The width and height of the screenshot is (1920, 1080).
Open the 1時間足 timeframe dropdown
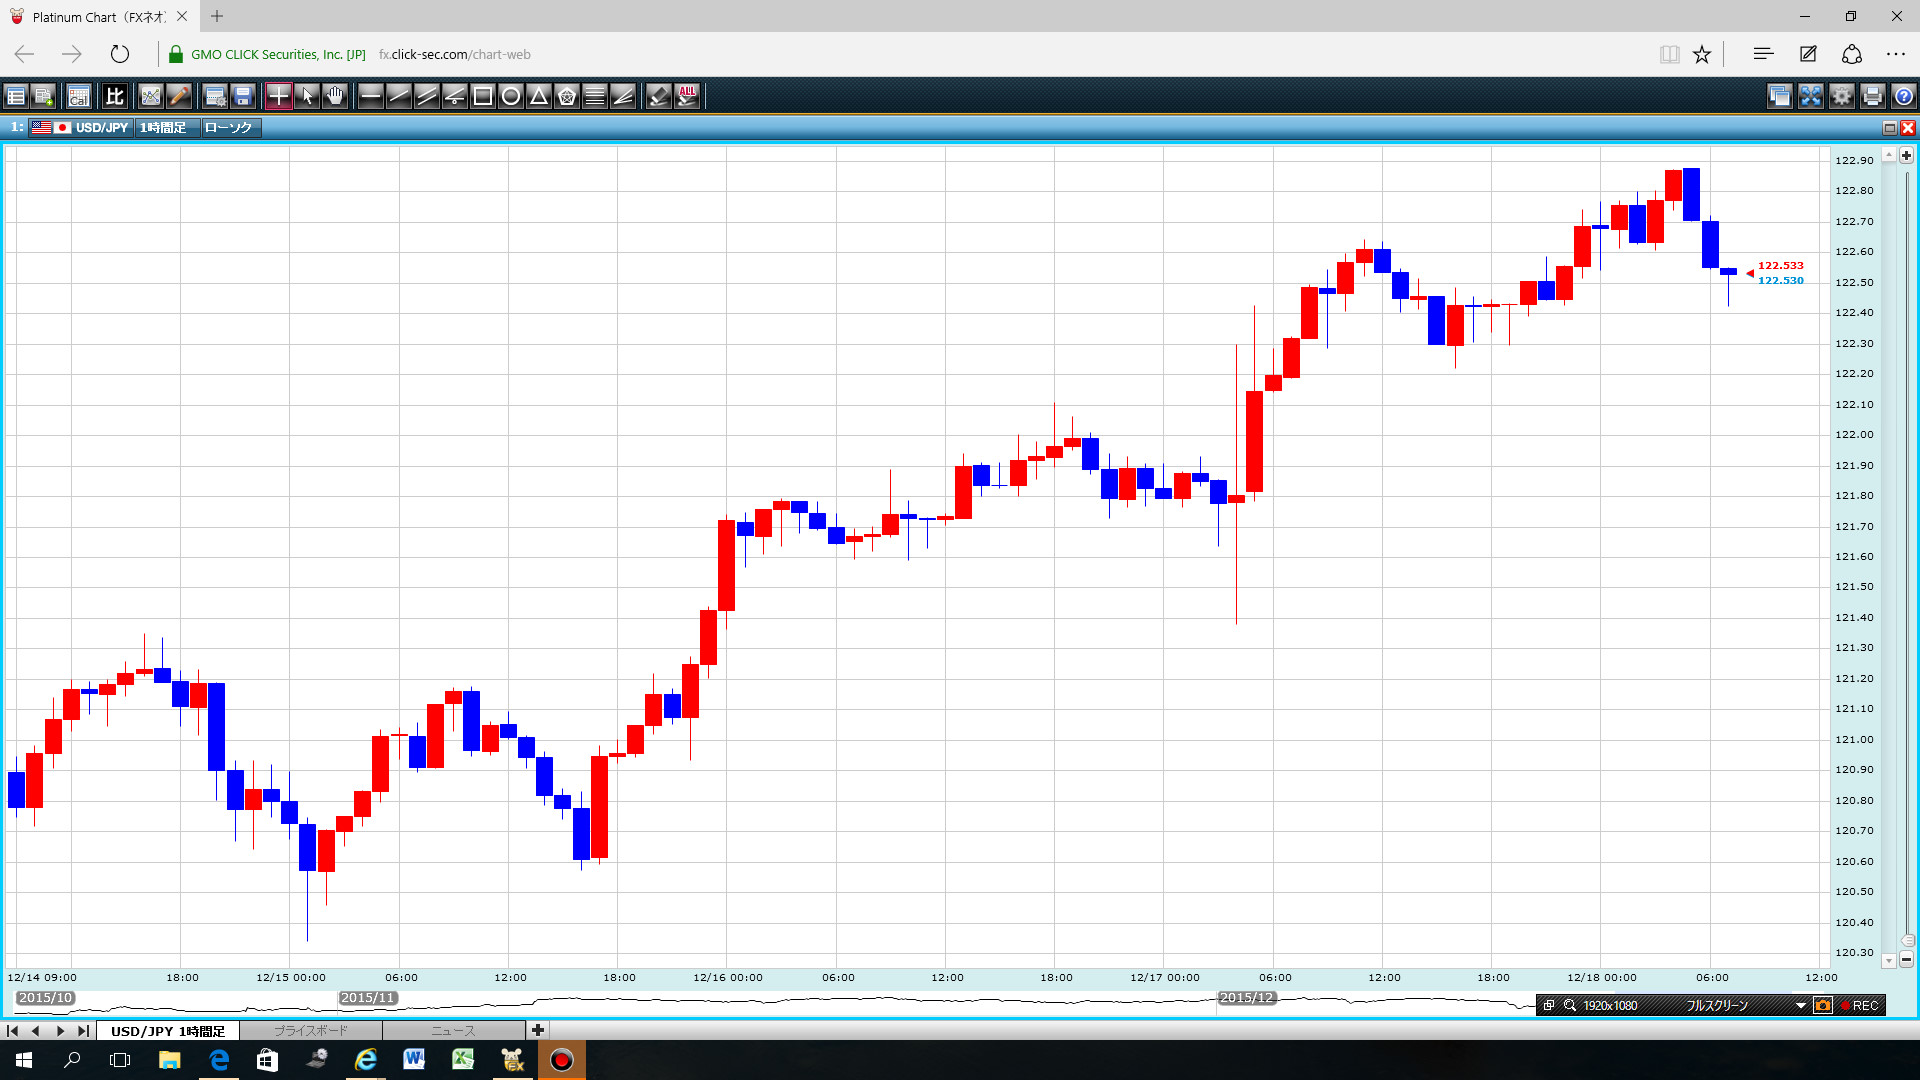pyautogui.click(x=163, y=128)
